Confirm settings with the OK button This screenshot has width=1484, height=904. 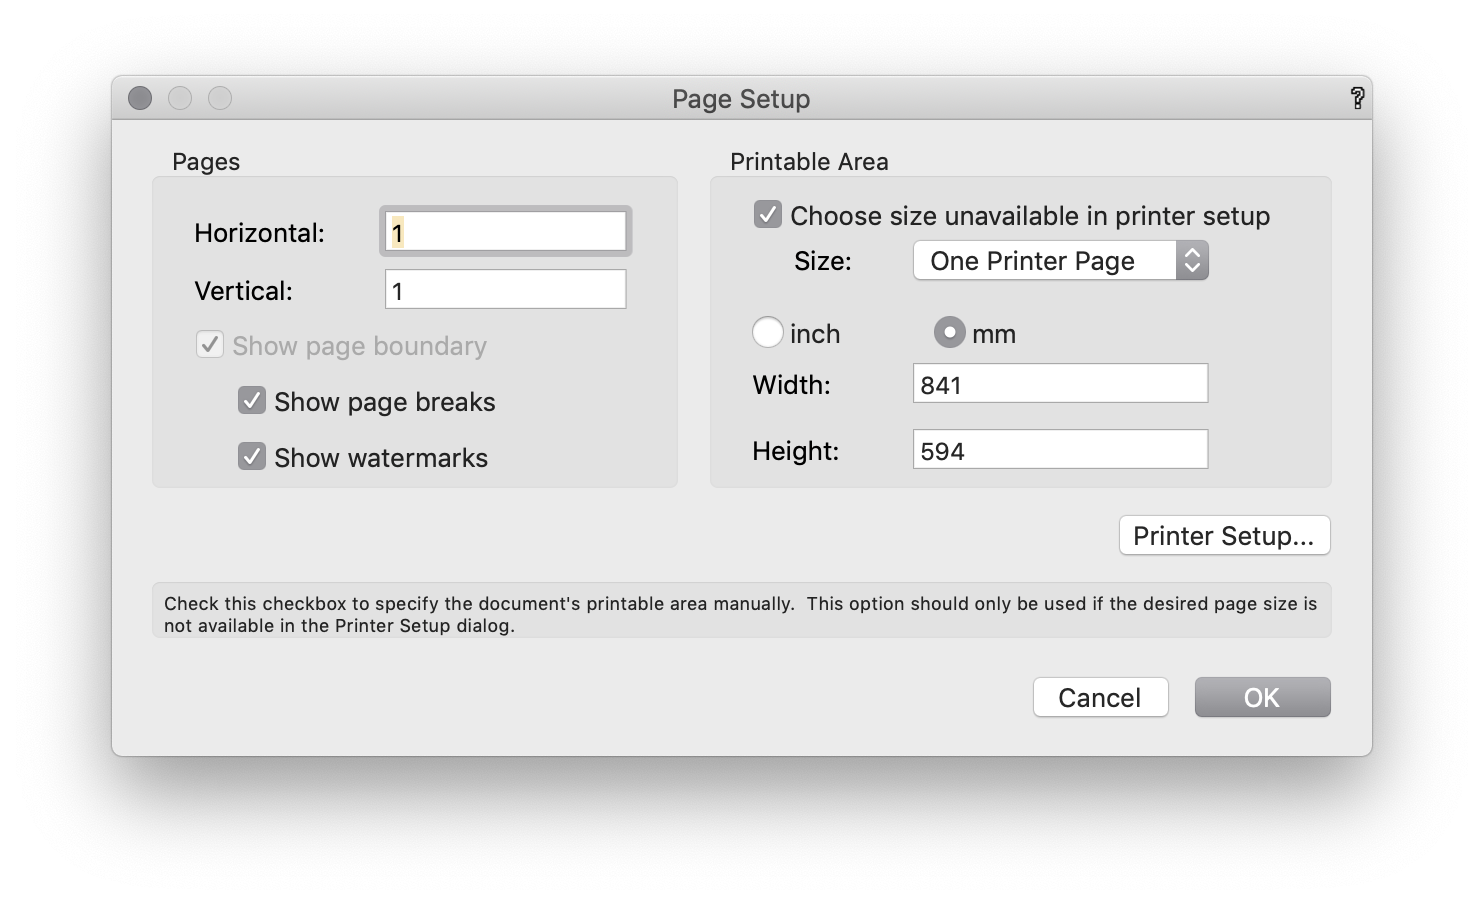tap(1261, 697)
